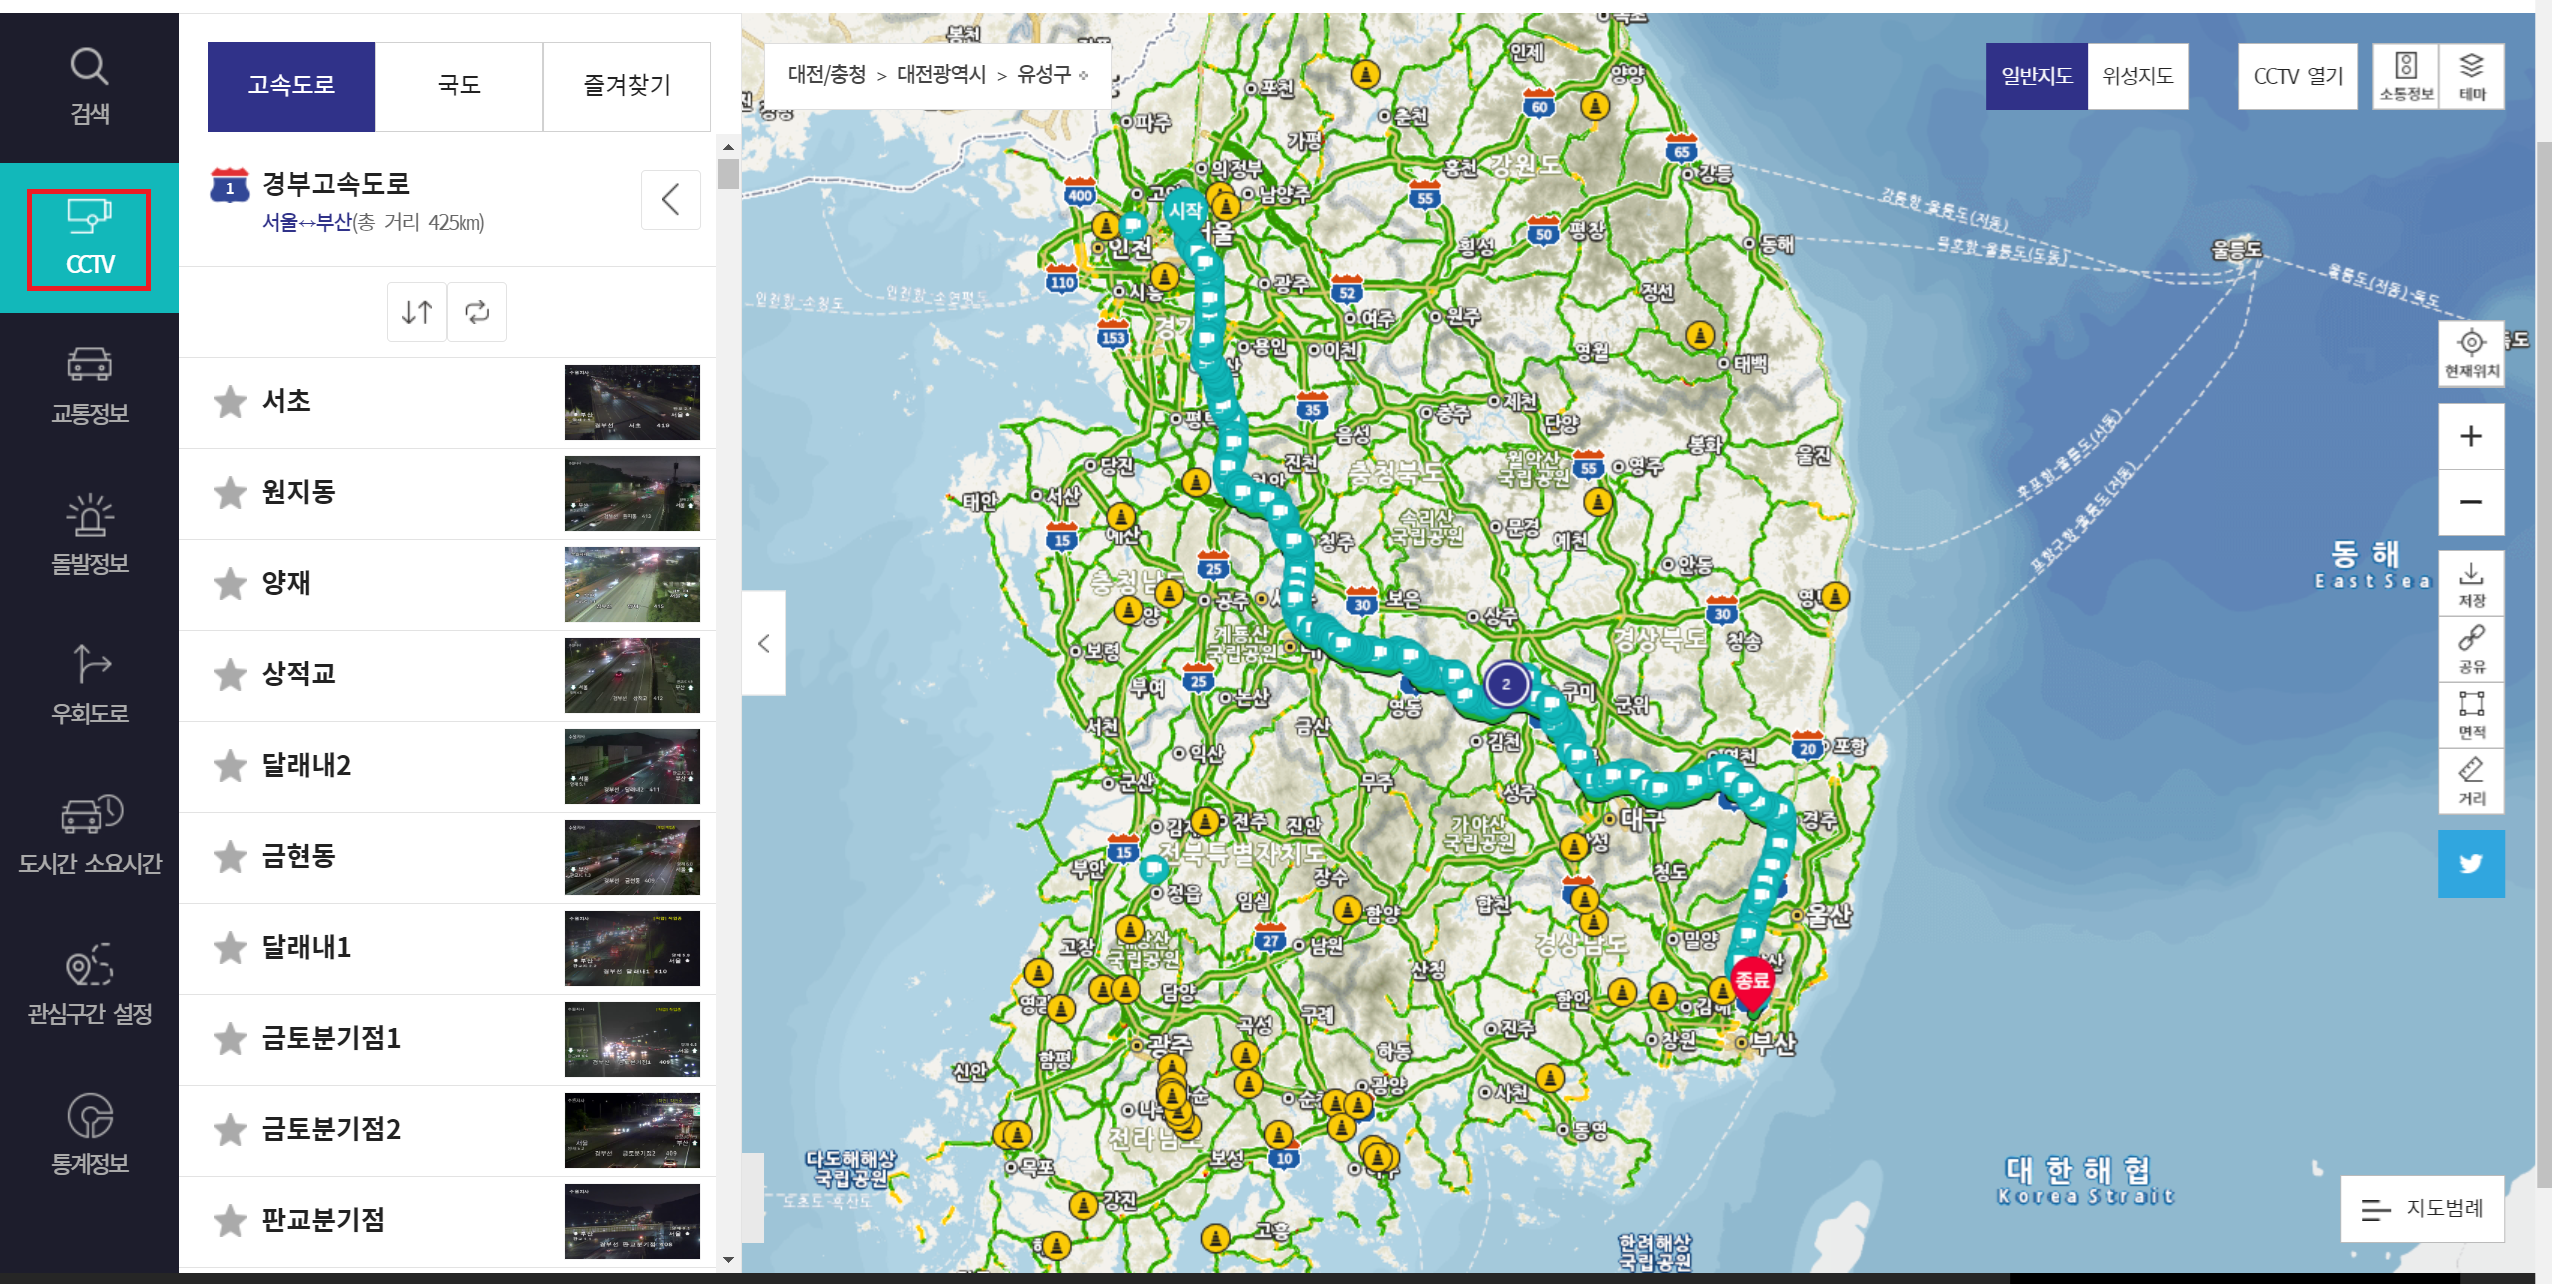Click the CCTV 열기 button
The image size is (2552, 1284).
click(x=2297, y=76)
